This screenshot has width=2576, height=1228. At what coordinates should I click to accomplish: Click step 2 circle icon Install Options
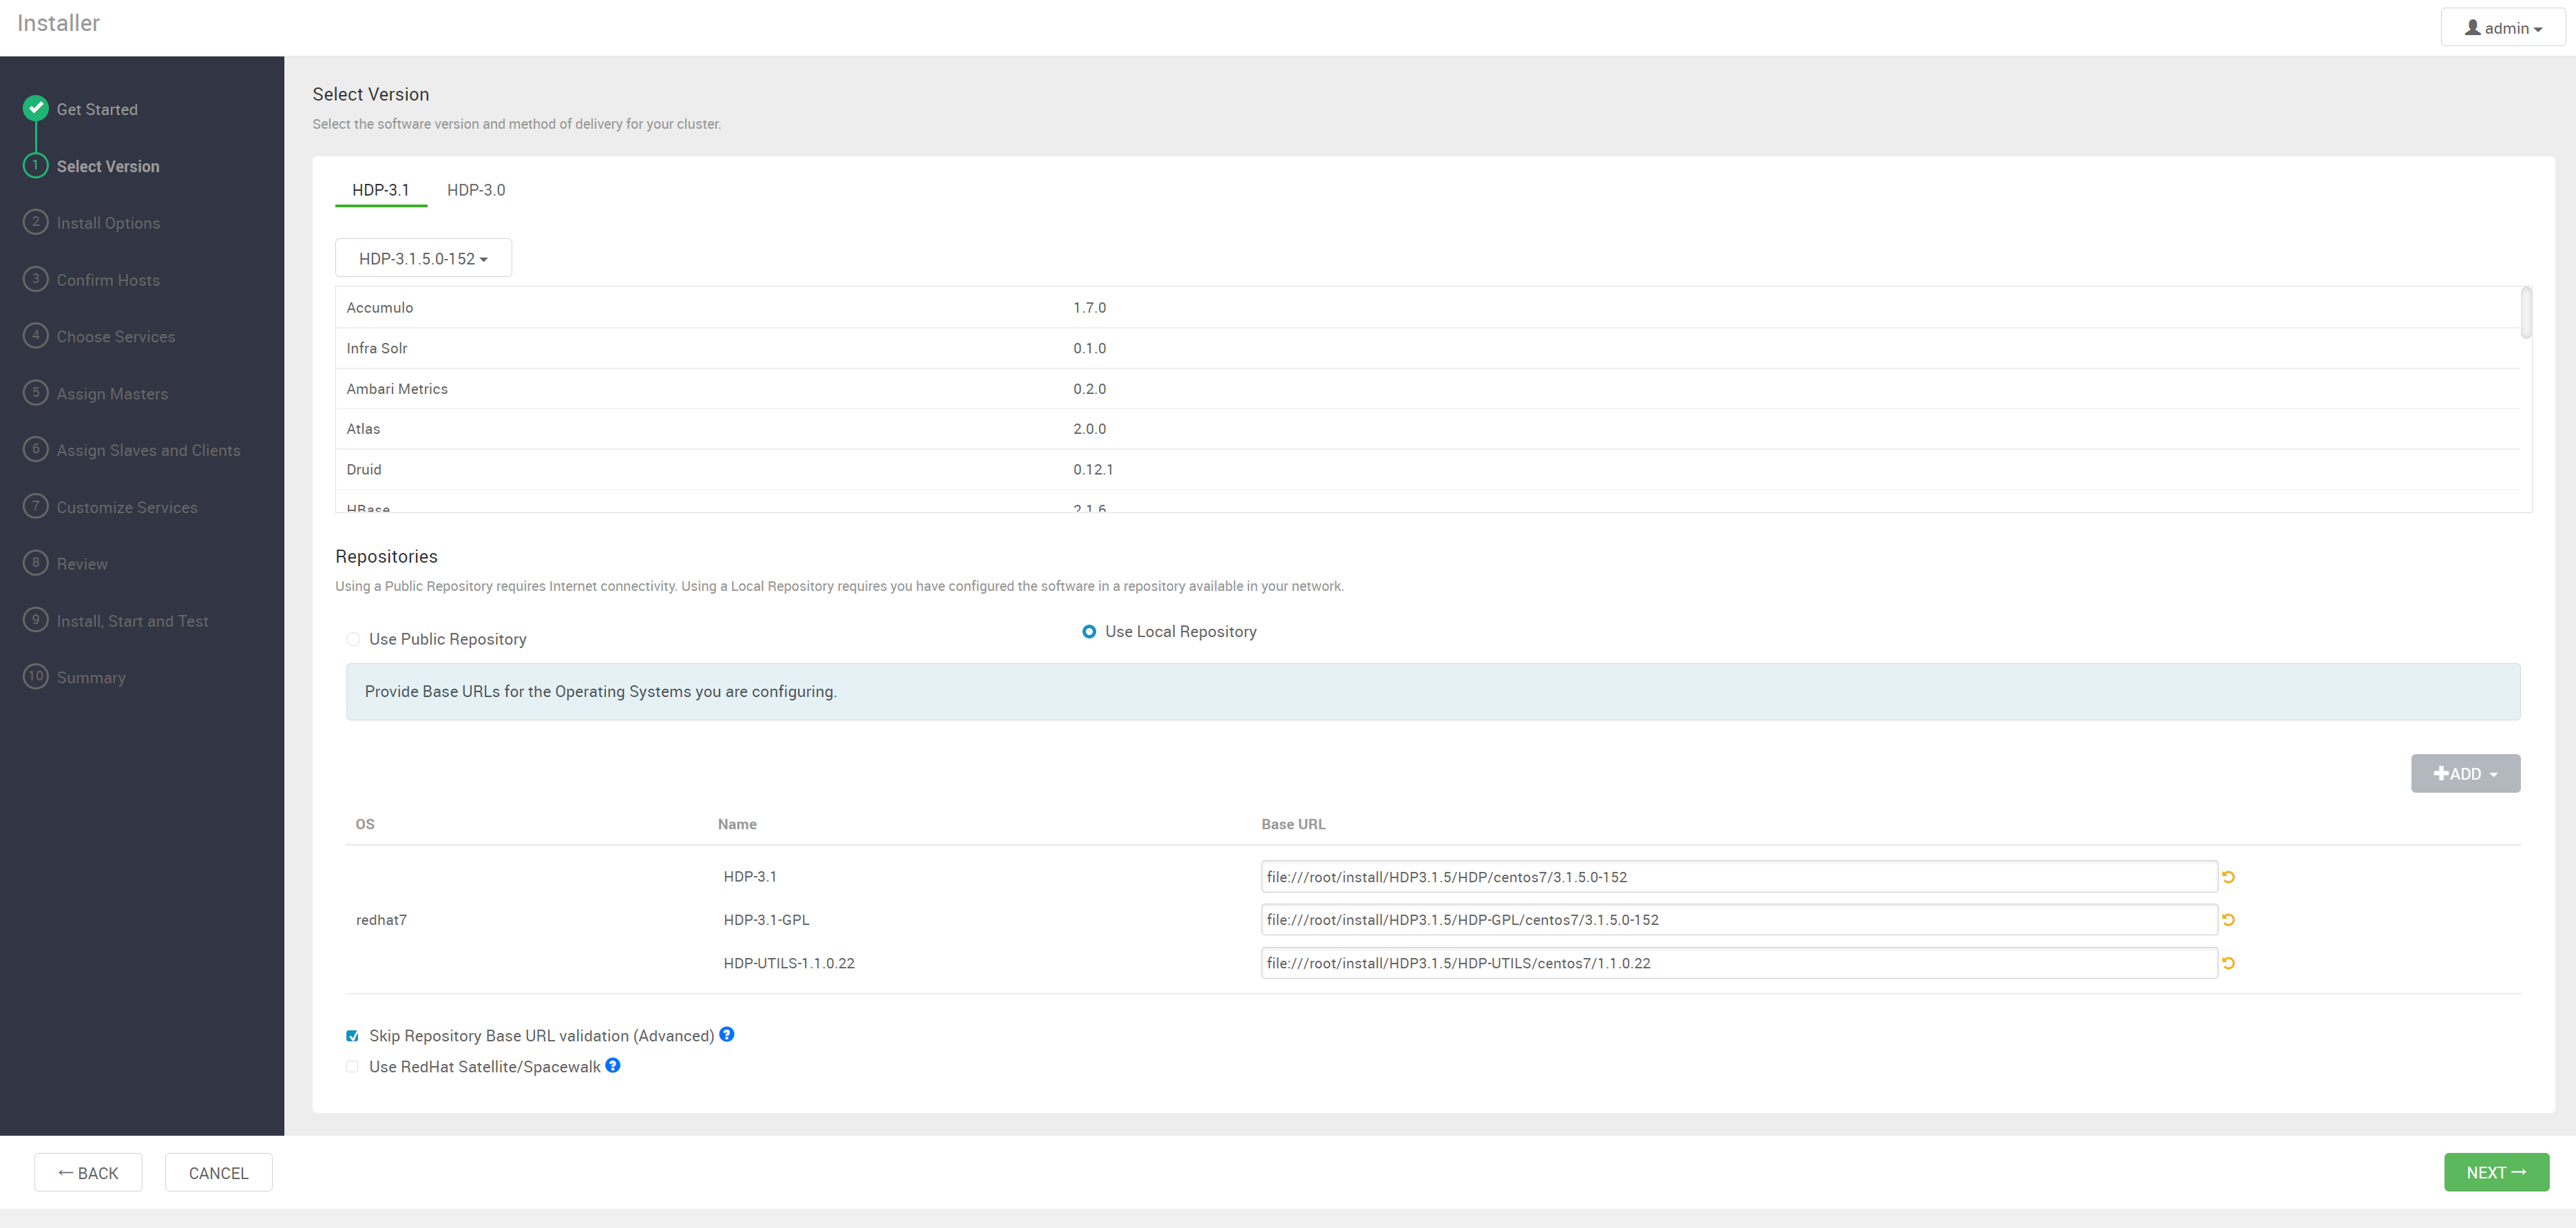(36, 221)
